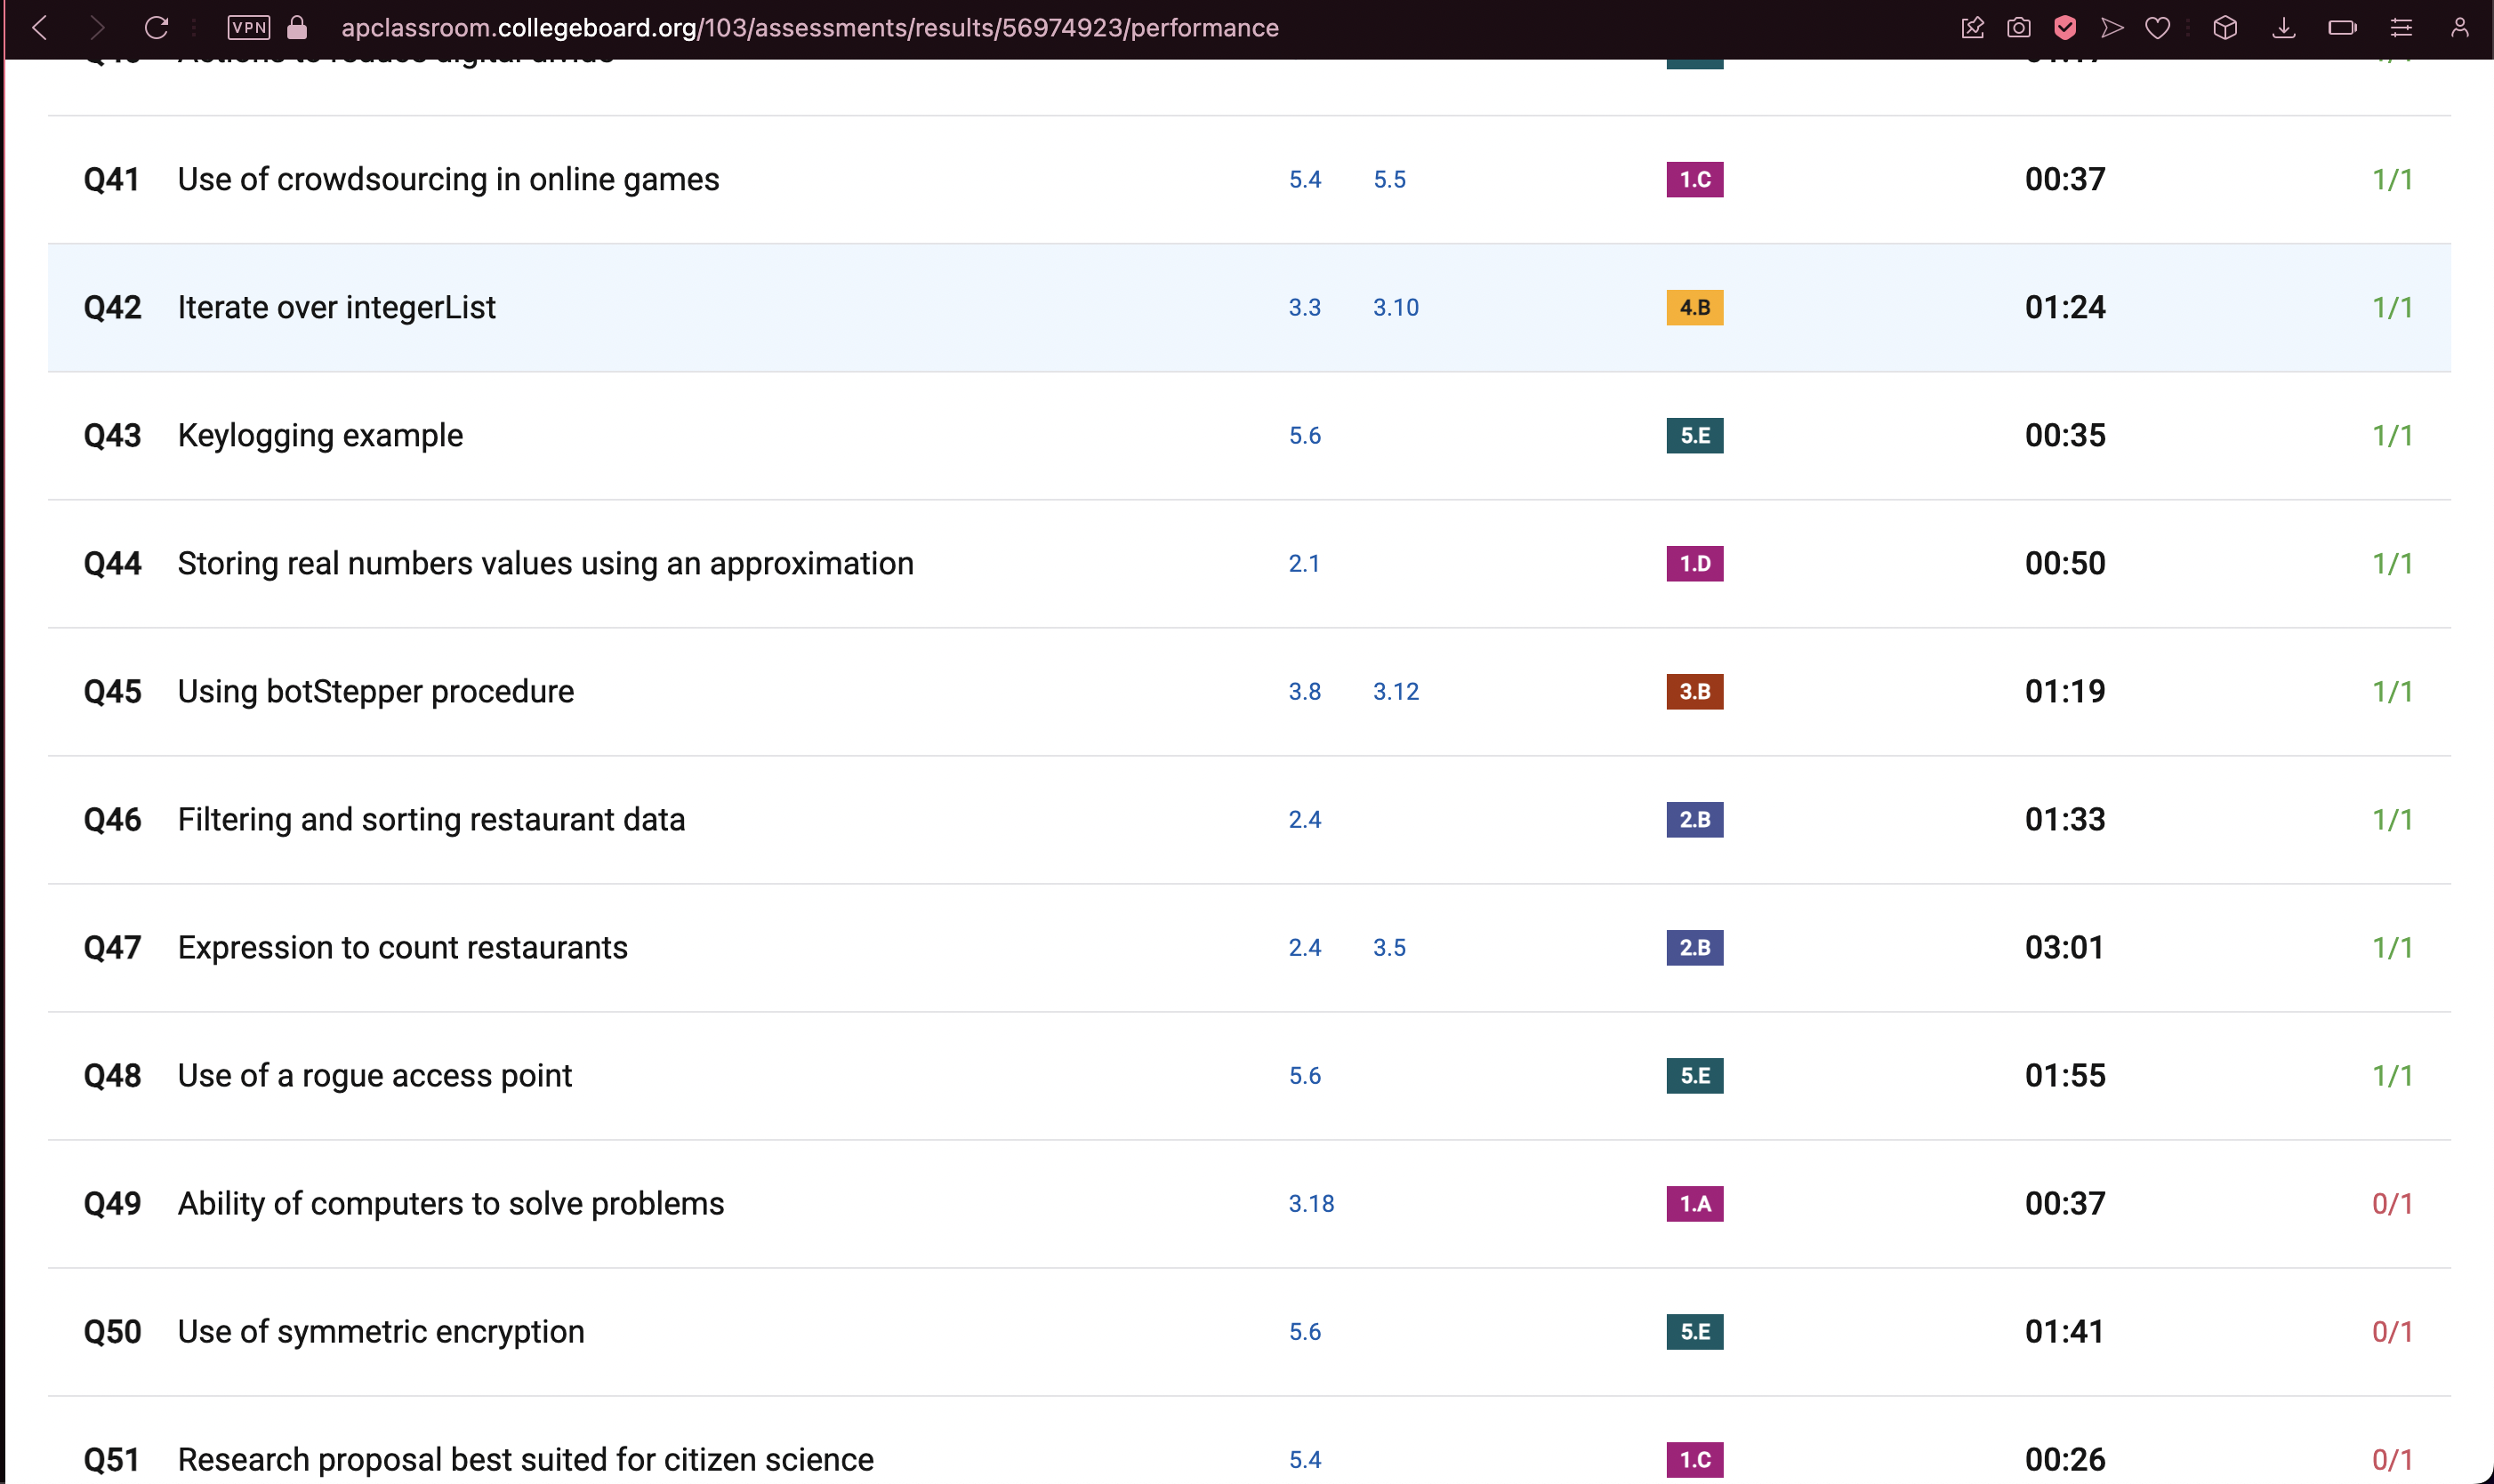Open topic 5.6 link for Q43 Keylogging

(1304, 436)
